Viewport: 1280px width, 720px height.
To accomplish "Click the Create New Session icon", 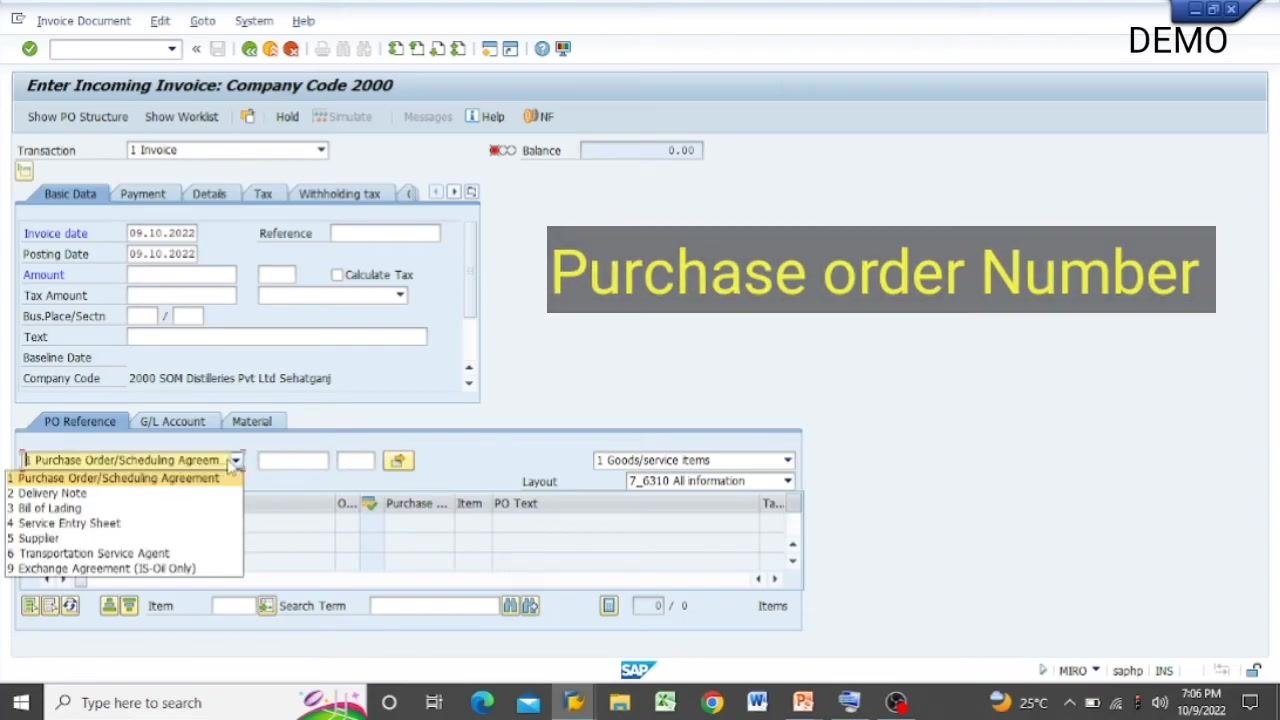I will (x=489, y=49).
